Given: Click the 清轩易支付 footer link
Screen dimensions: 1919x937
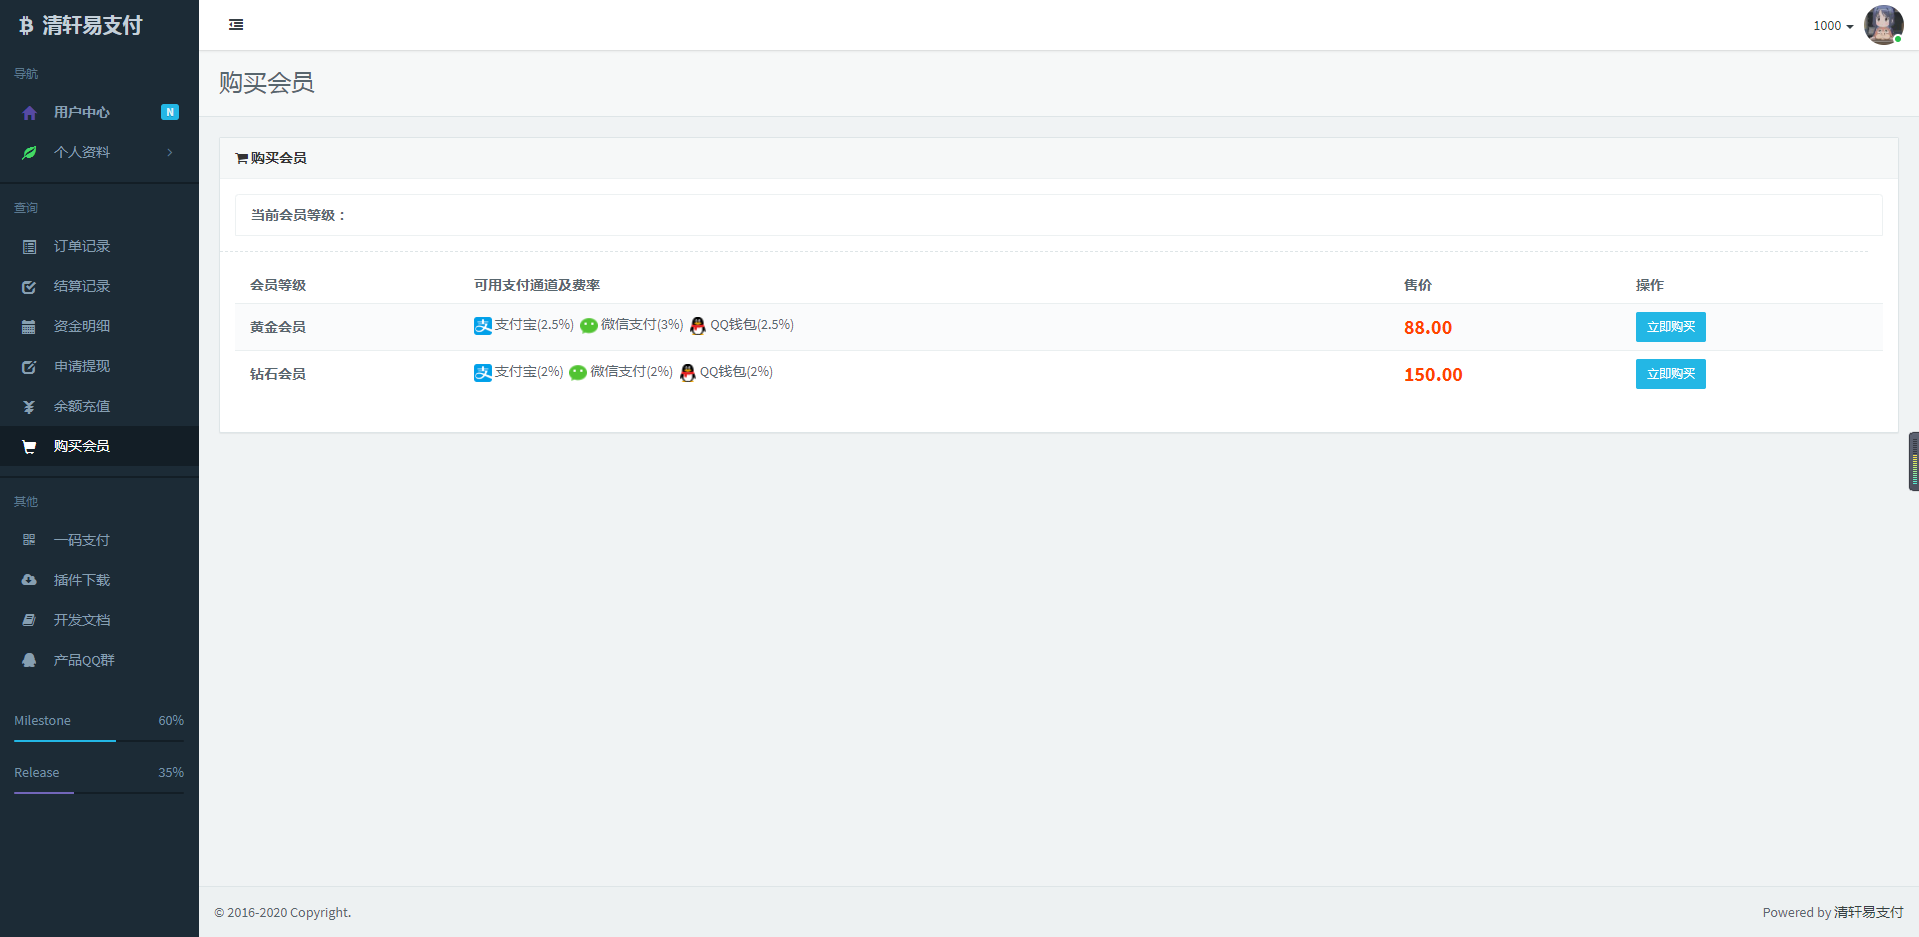Looking at the screenshot, I should point(1868,912).
